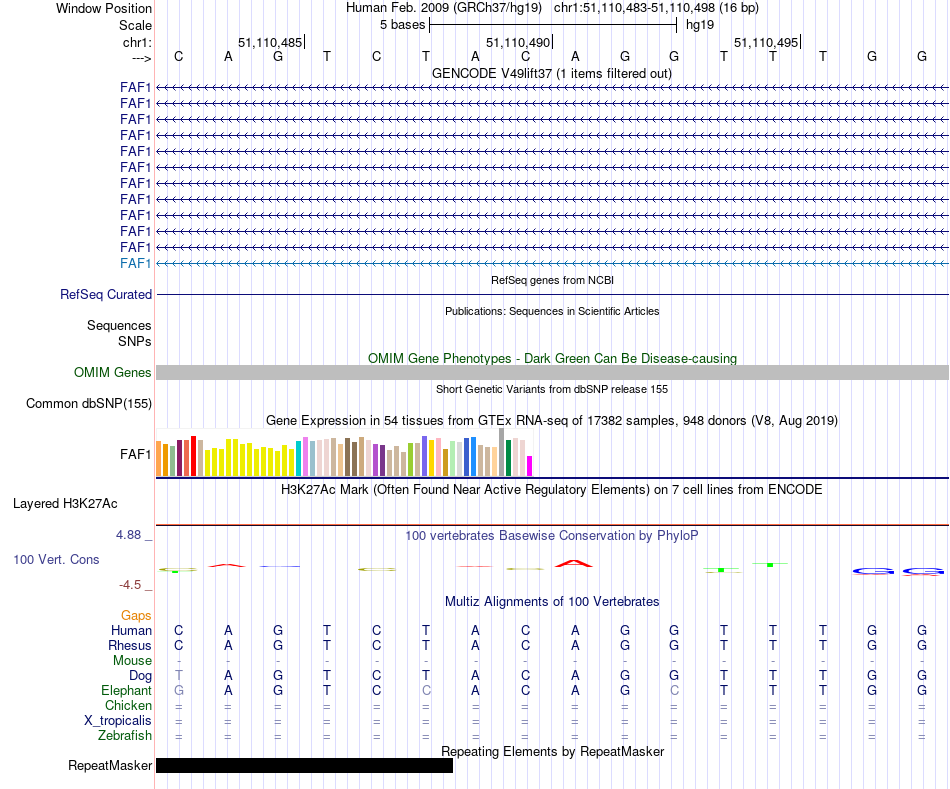Screen dimensions: 950x789
Task: Open Short Genetic Variants from dbSNP title
Action: pos(552,389)
